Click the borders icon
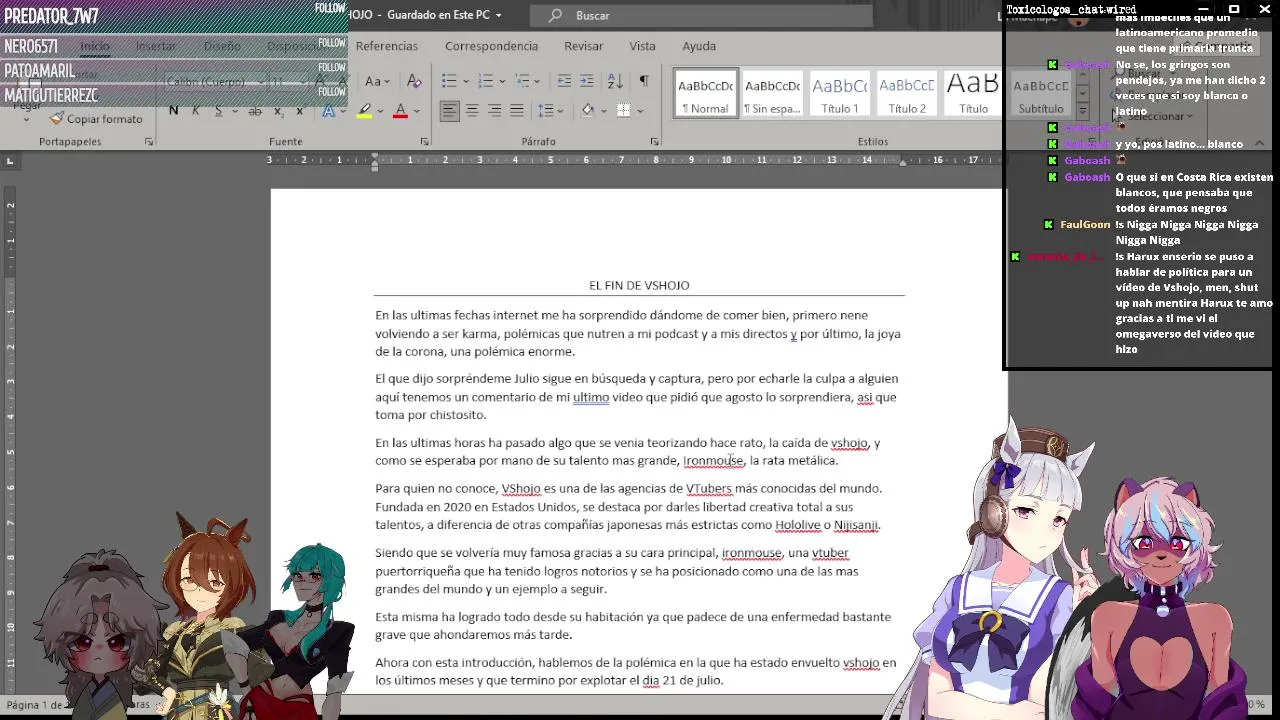1280x720 pixels. coord(623,110)
